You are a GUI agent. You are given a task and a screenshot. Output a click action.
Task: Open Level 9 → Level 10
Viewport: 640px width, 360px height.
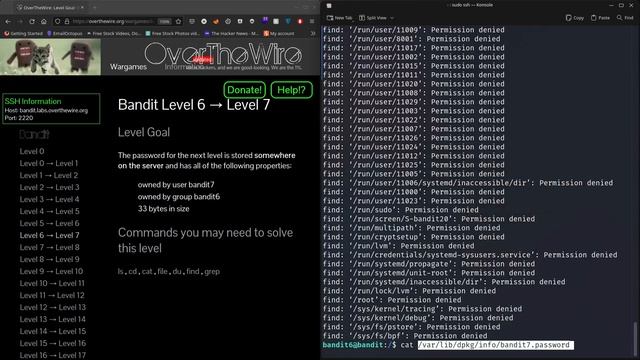(x=51, y=271)
